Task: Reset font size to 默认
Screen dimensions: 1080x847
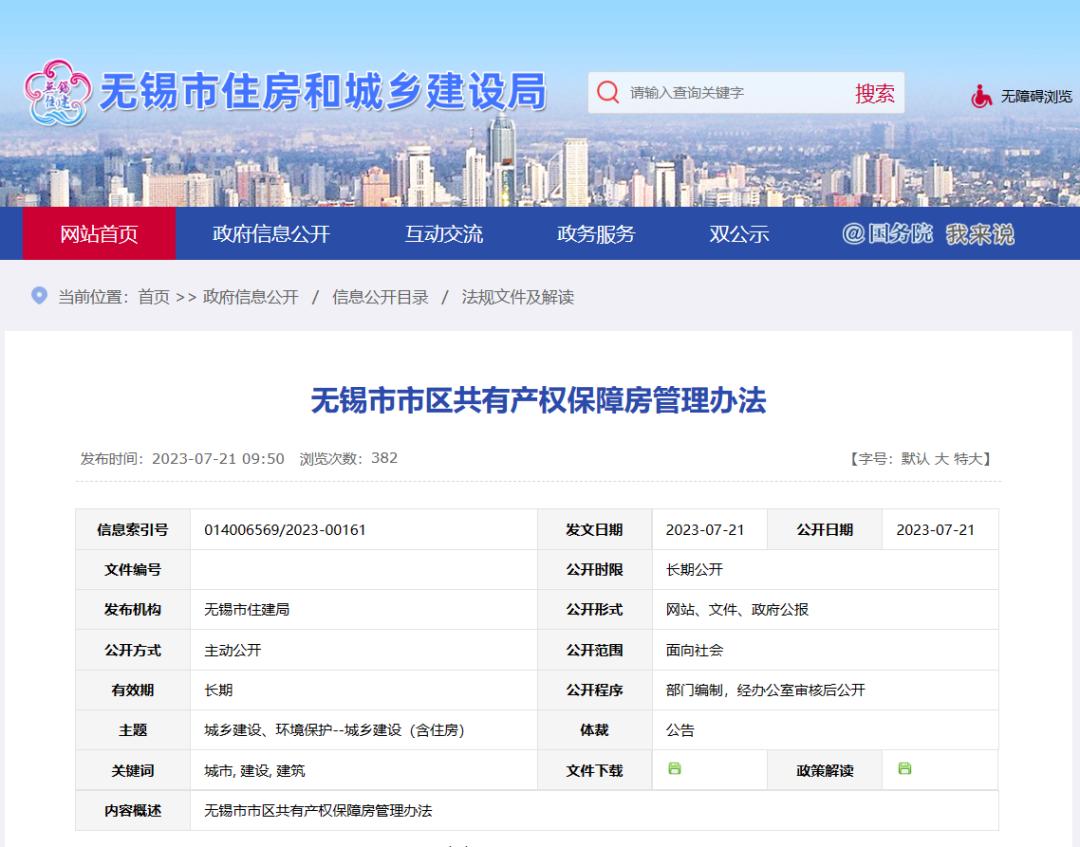Action: (x=915, y=459)
